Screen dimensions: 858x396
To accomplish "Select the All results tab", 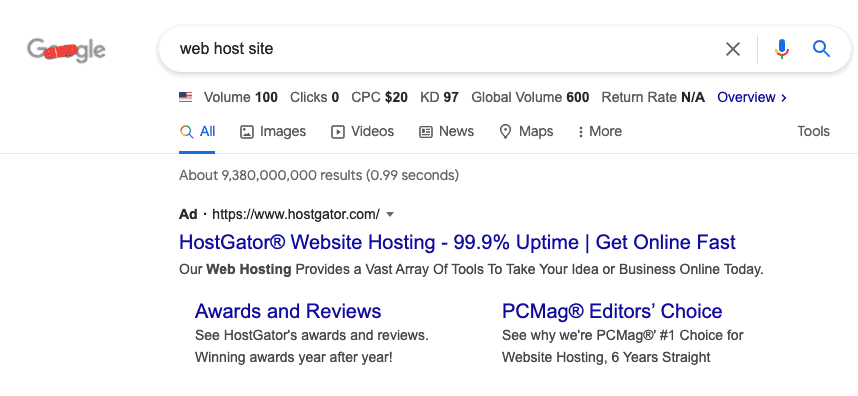I will [198, 131].
